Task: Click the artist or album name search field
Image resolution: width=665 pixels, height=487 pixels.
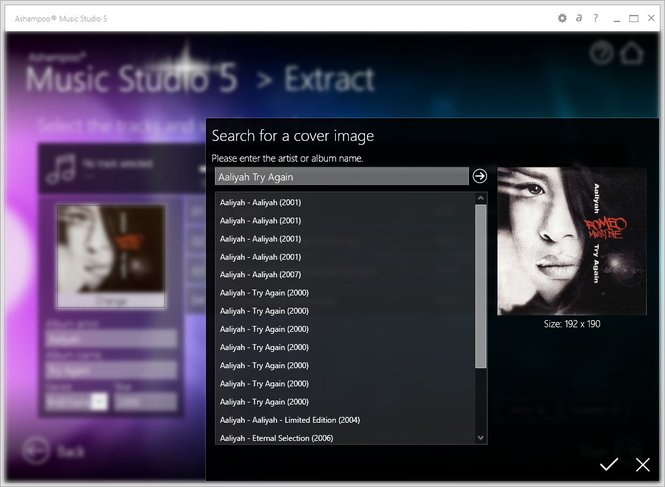Action: (x=342, y=176)
